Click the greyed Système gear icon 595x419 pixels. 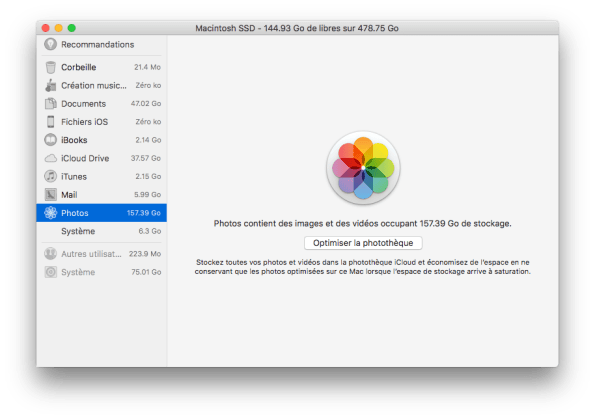coord(50,272)
